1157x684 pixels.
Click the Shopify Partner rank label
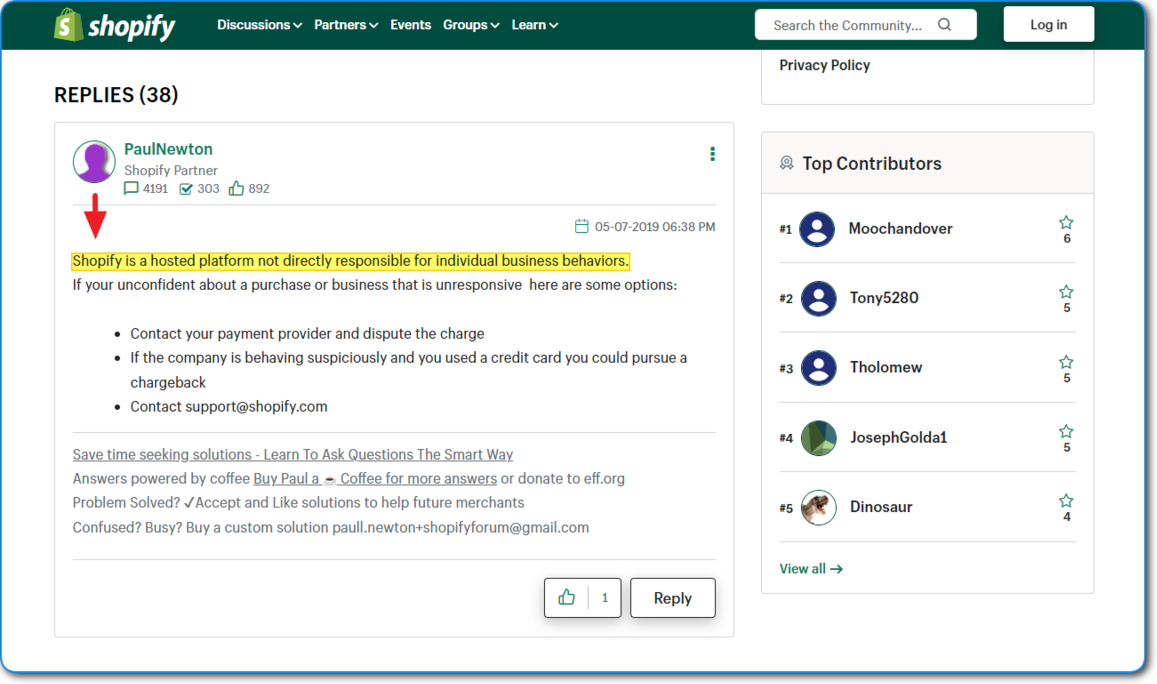170,170
